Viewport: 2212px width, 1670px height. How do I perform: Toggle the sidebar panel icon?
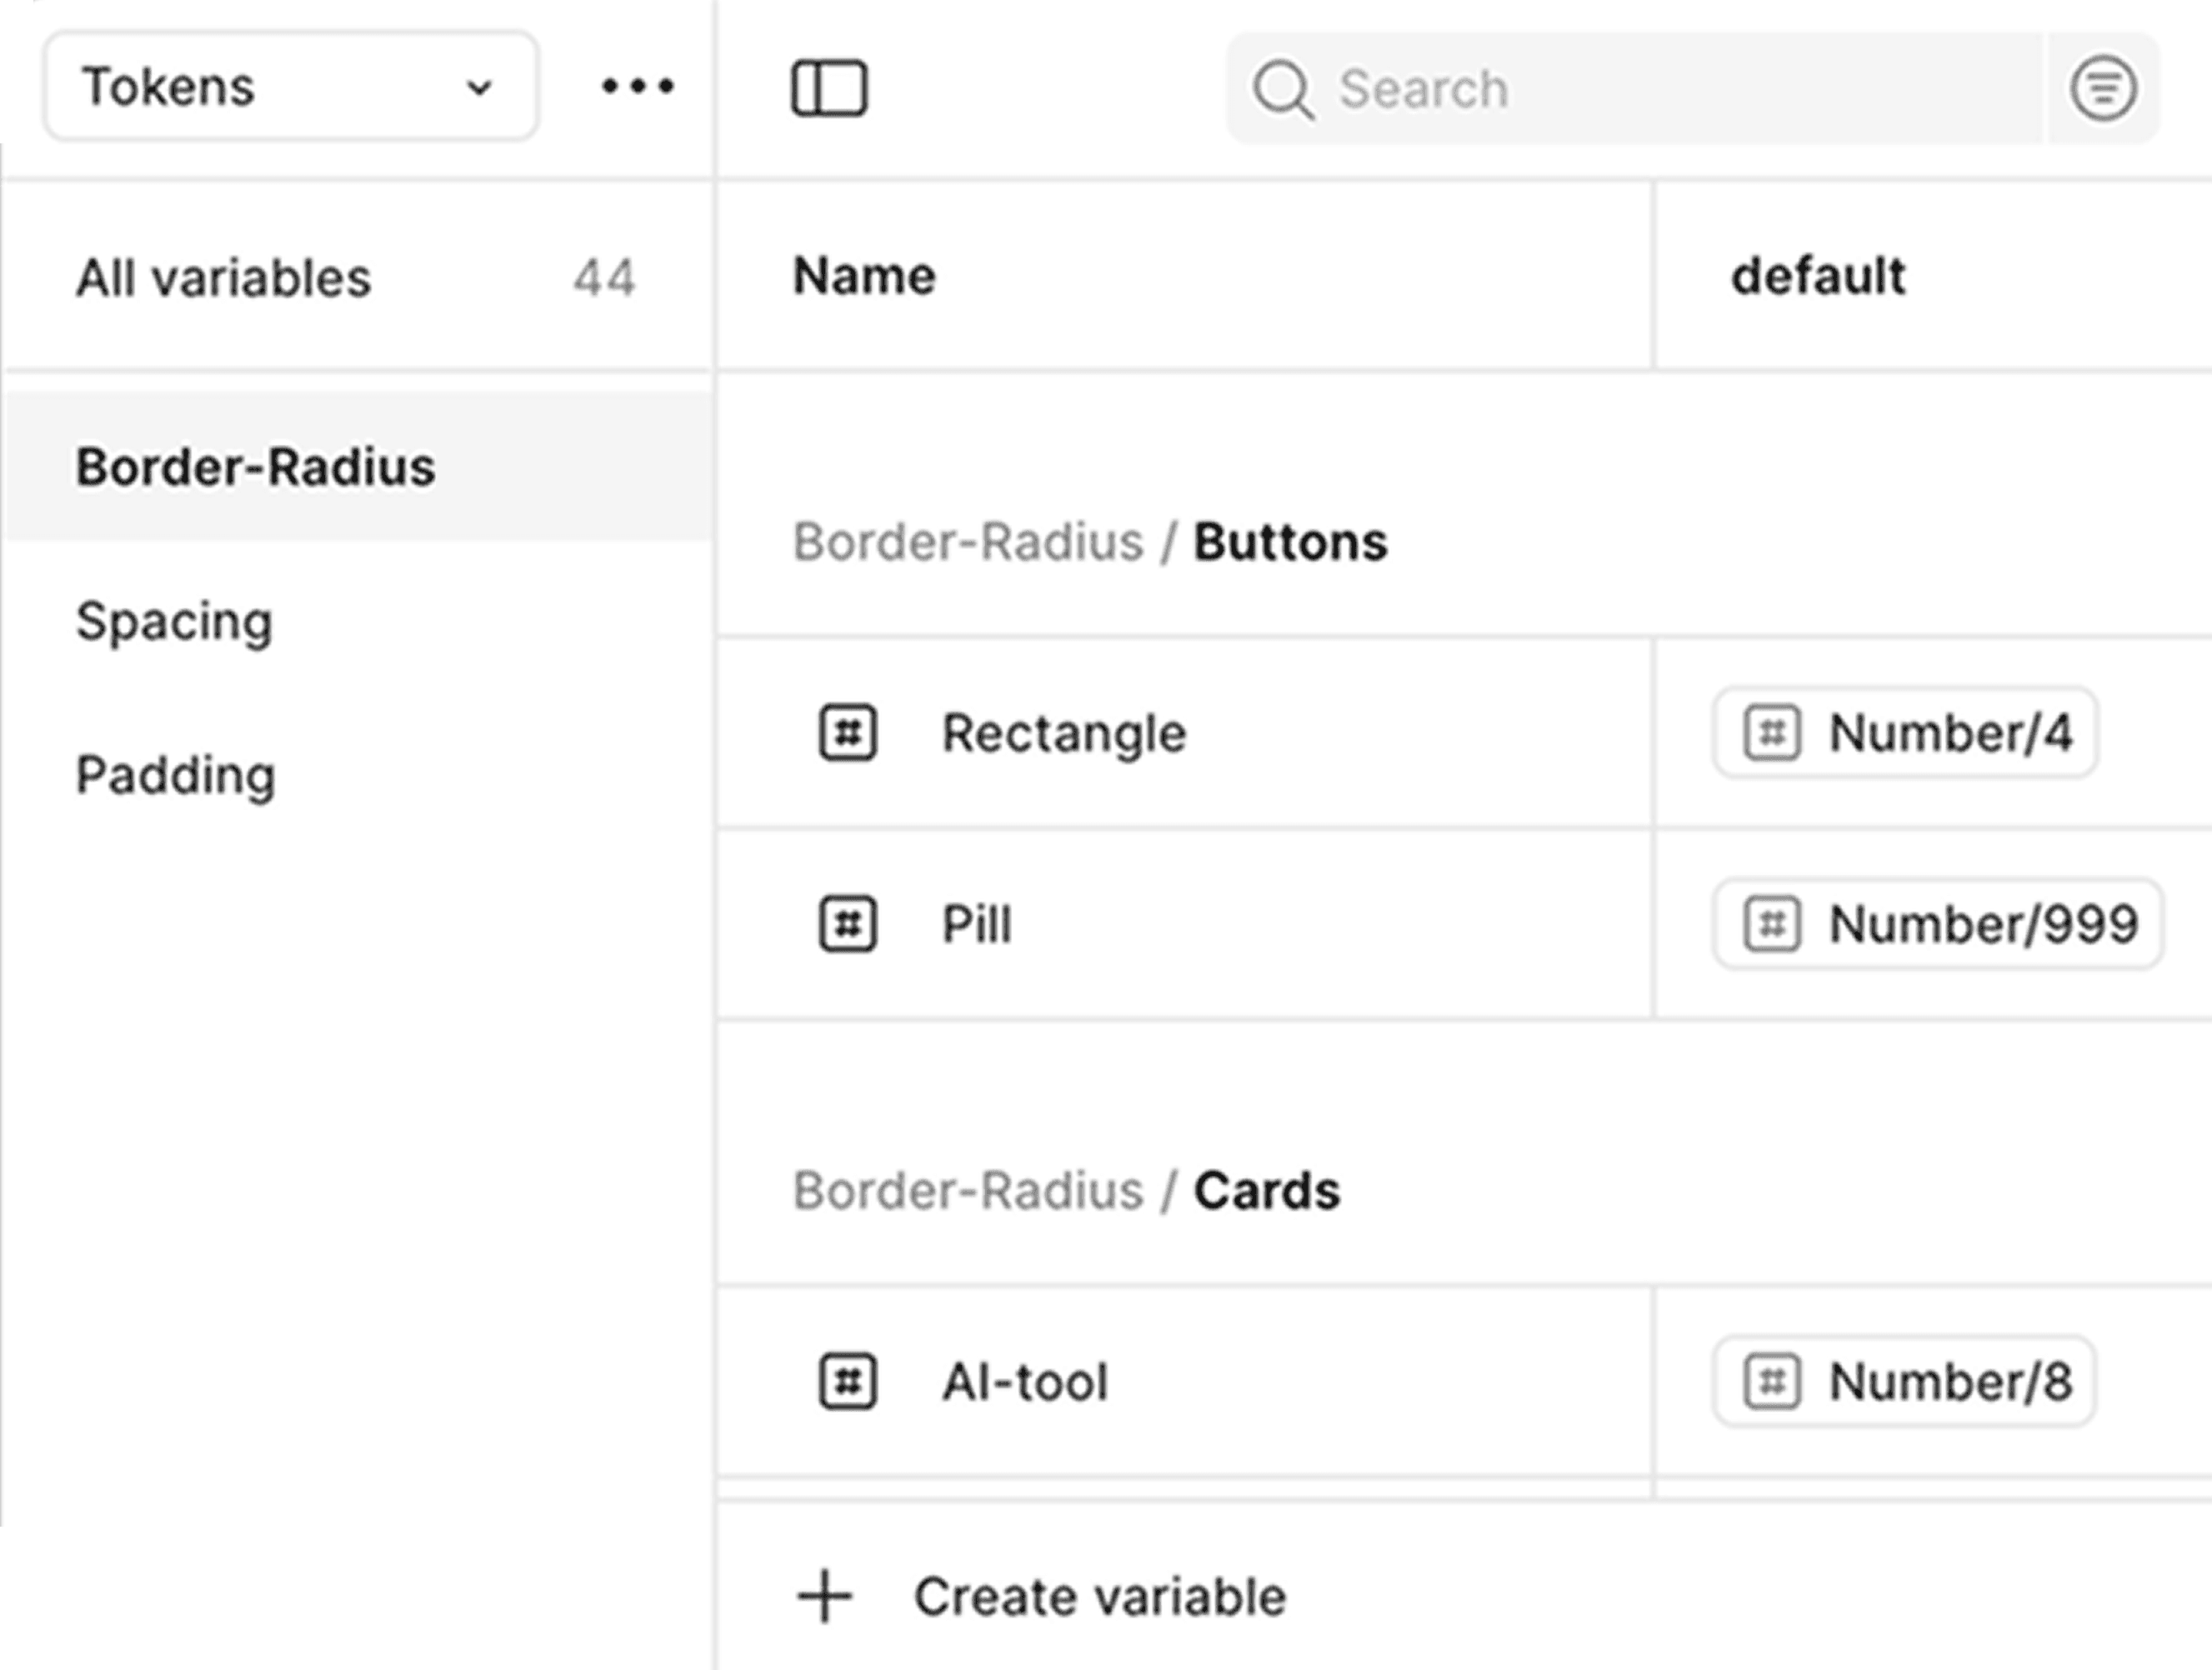click(x=829, y=88)
